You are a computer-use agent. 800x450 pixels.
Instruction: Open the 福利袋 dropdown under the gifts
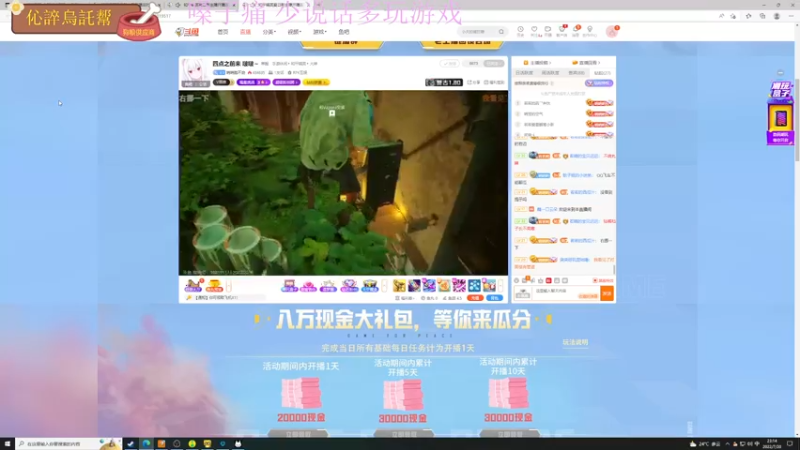[406, 298]
